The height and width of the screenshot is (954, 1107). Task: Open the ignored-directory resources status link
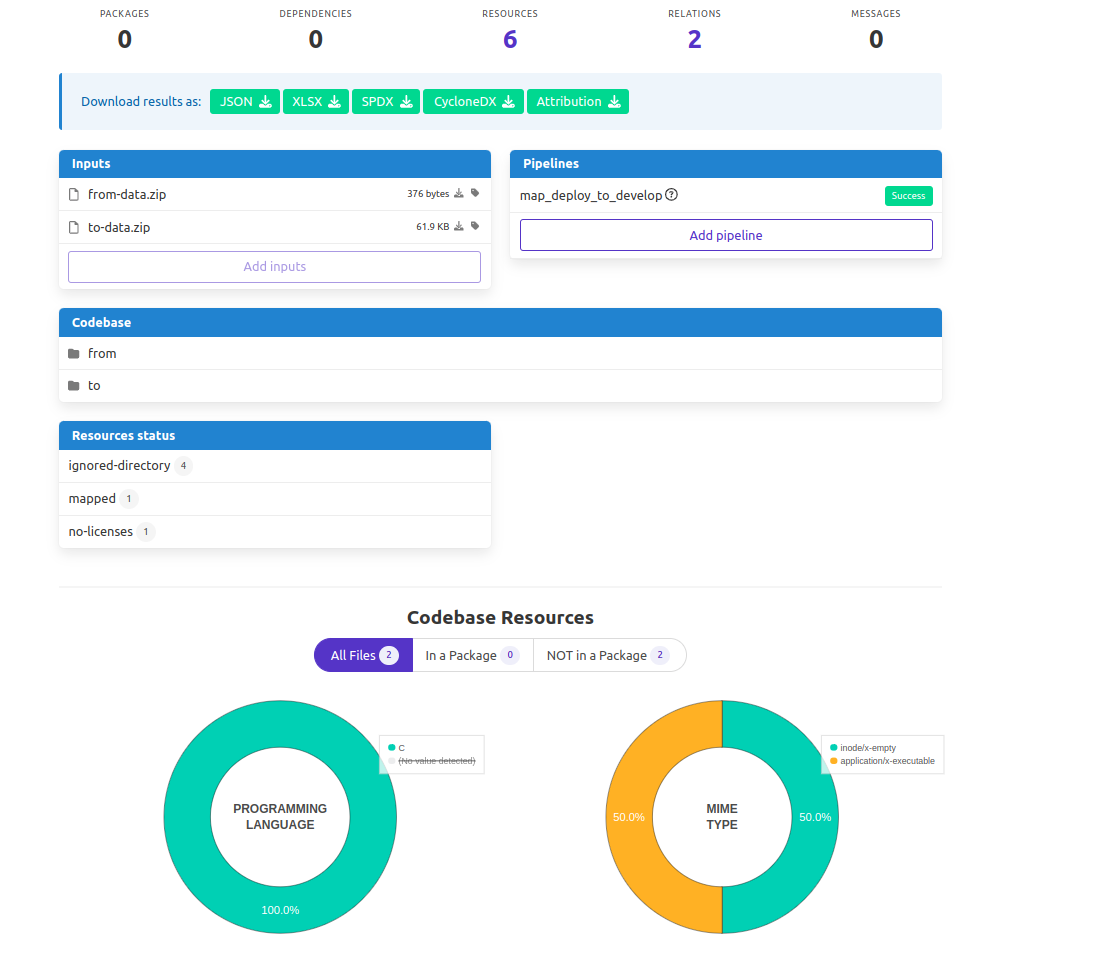(x=119, y=466)
